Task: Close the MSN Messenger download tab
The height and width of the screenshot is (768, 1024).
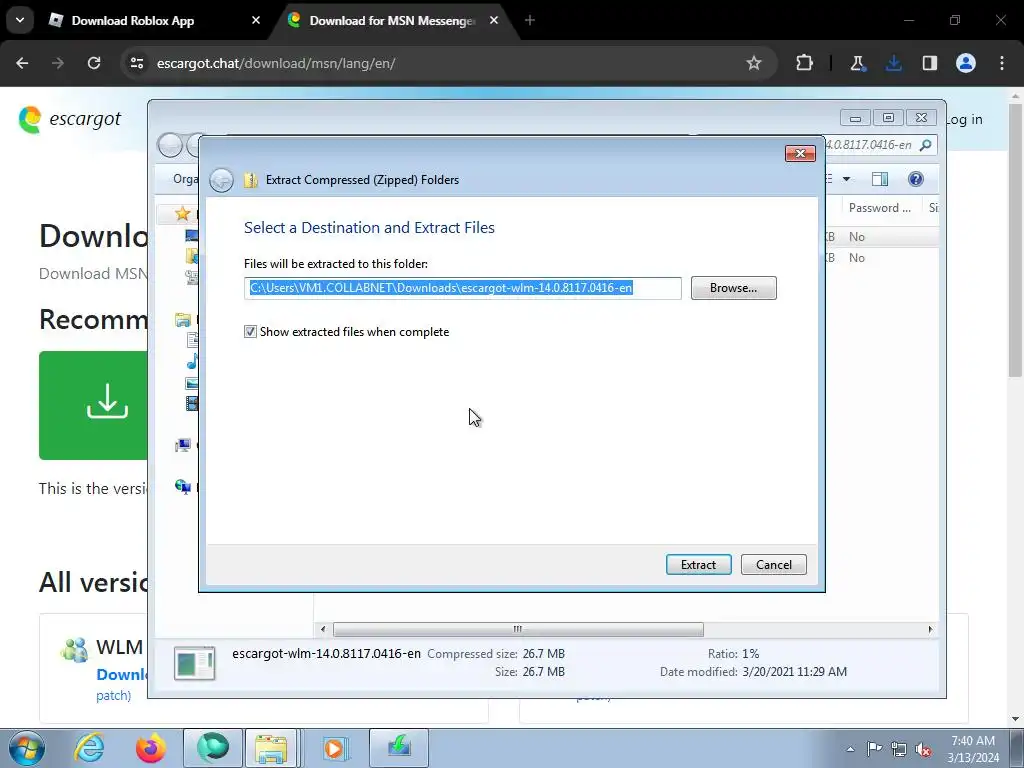Action: [494, 21]
